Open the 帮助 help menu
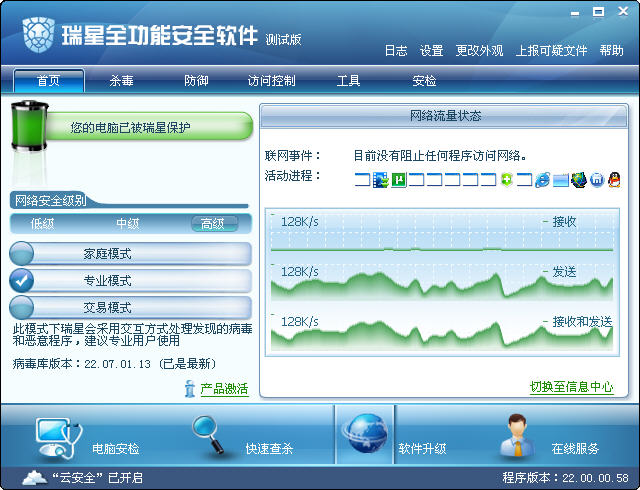Screen dimensions: 640x490 (x=611, y=51)
